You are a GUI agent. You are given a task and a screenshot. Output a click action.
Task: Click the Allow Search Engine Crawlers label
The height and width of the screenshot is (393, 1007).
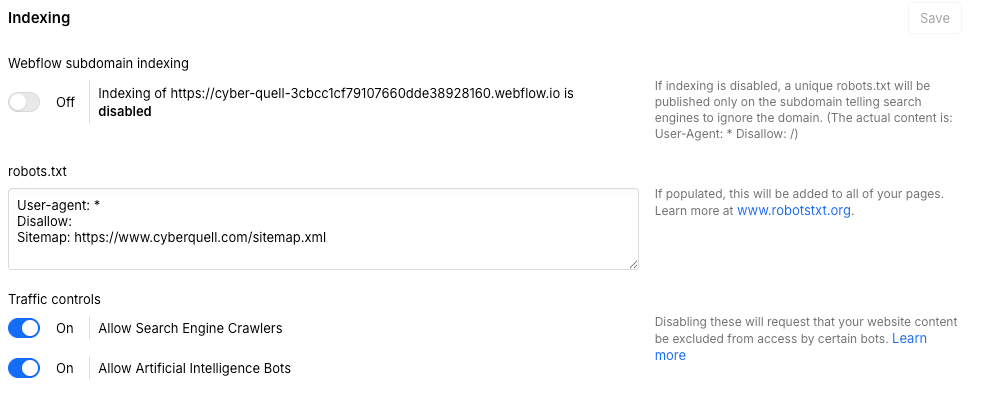pos(190,328)
